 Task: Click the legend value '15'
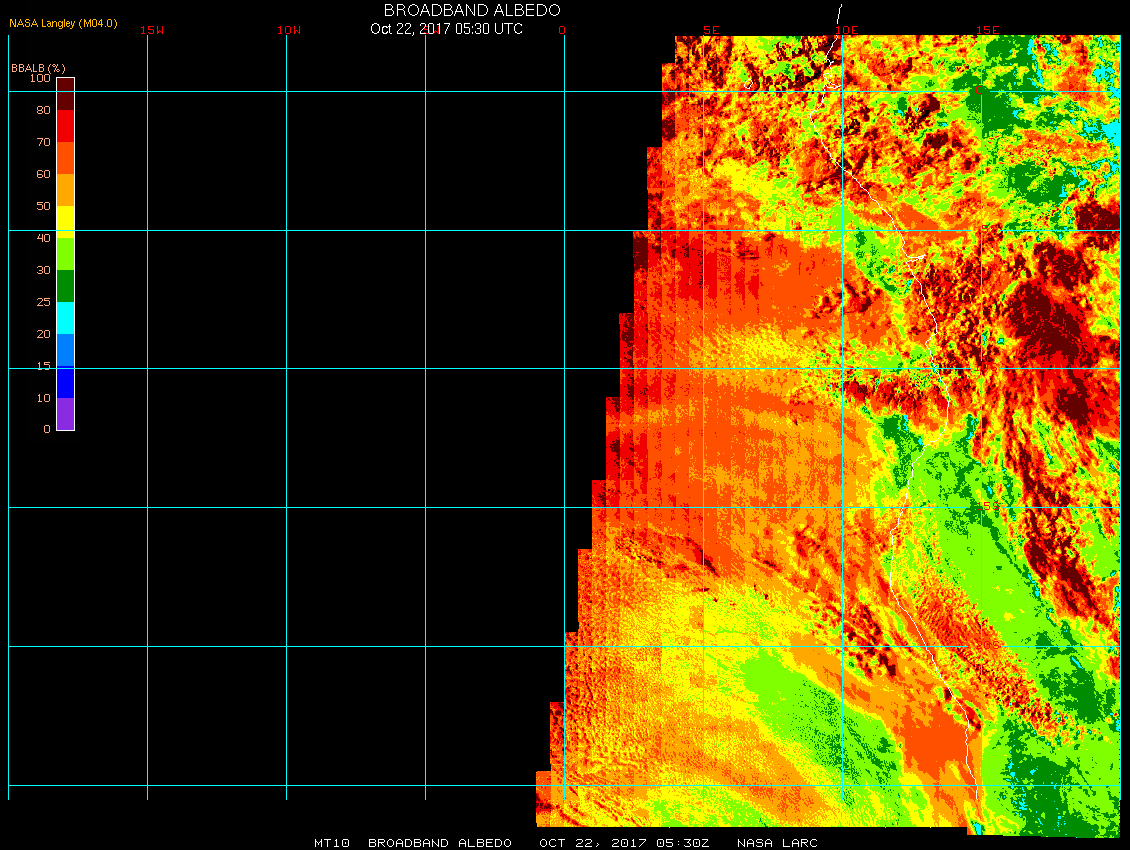click(44, 366)
